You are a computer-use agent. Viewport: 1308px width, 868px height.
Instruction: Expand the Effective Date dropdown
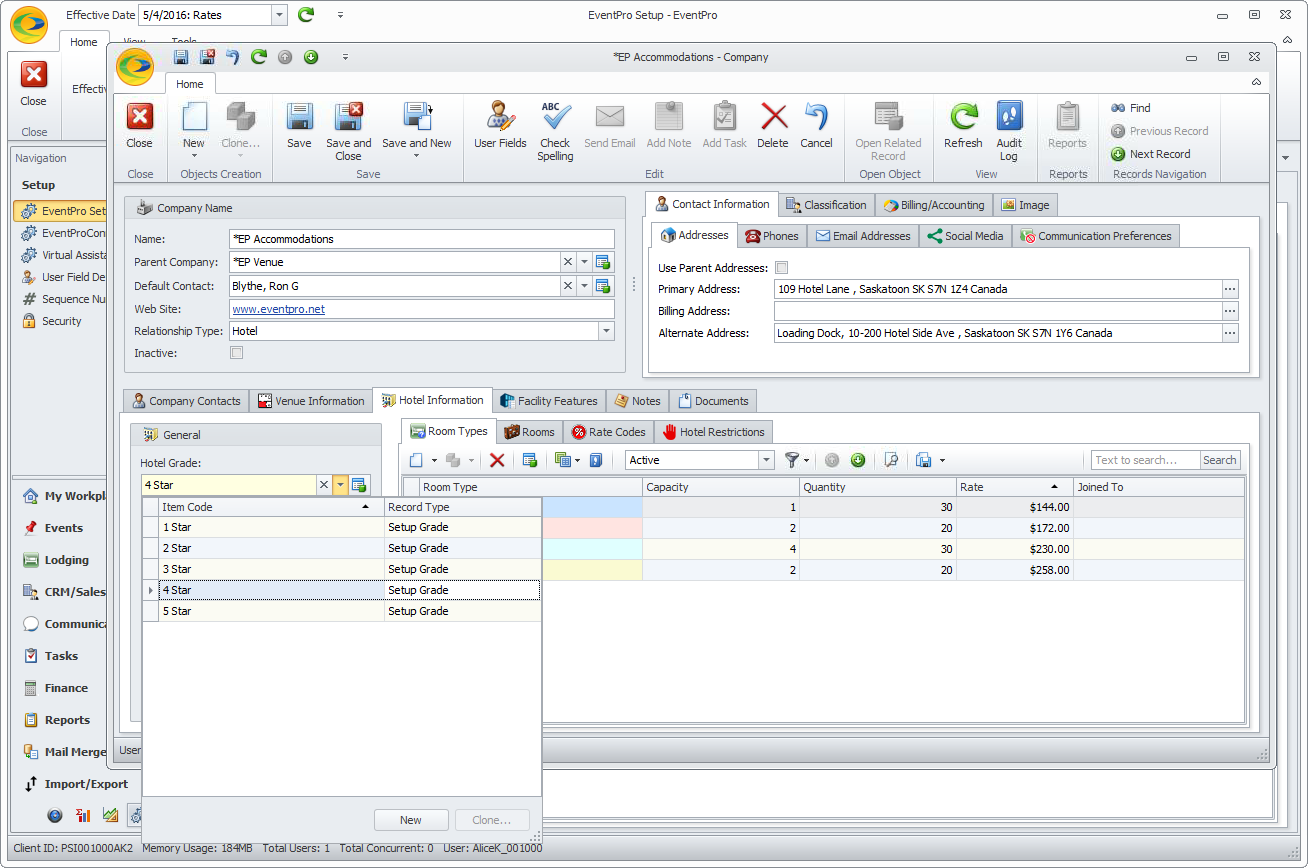click(279, 15)
